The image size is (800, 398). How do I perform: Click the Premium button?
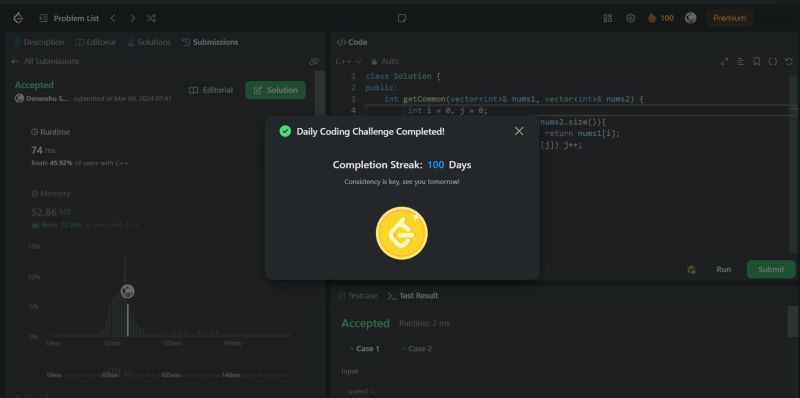pos(729,18)
